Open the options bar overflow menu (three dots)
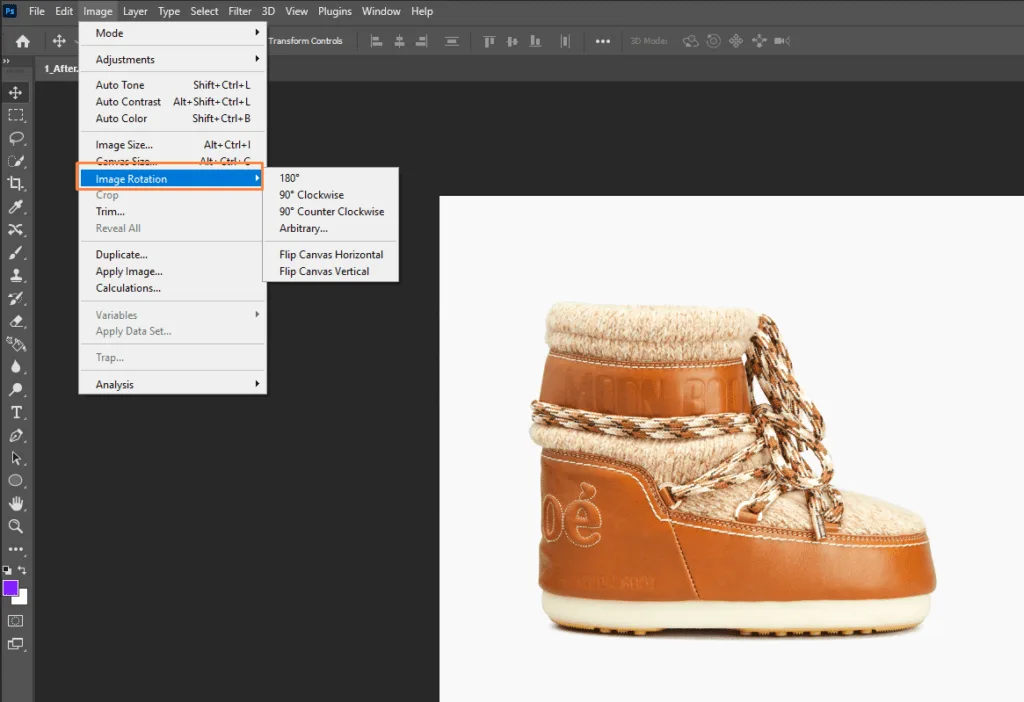 click(602, 41)
